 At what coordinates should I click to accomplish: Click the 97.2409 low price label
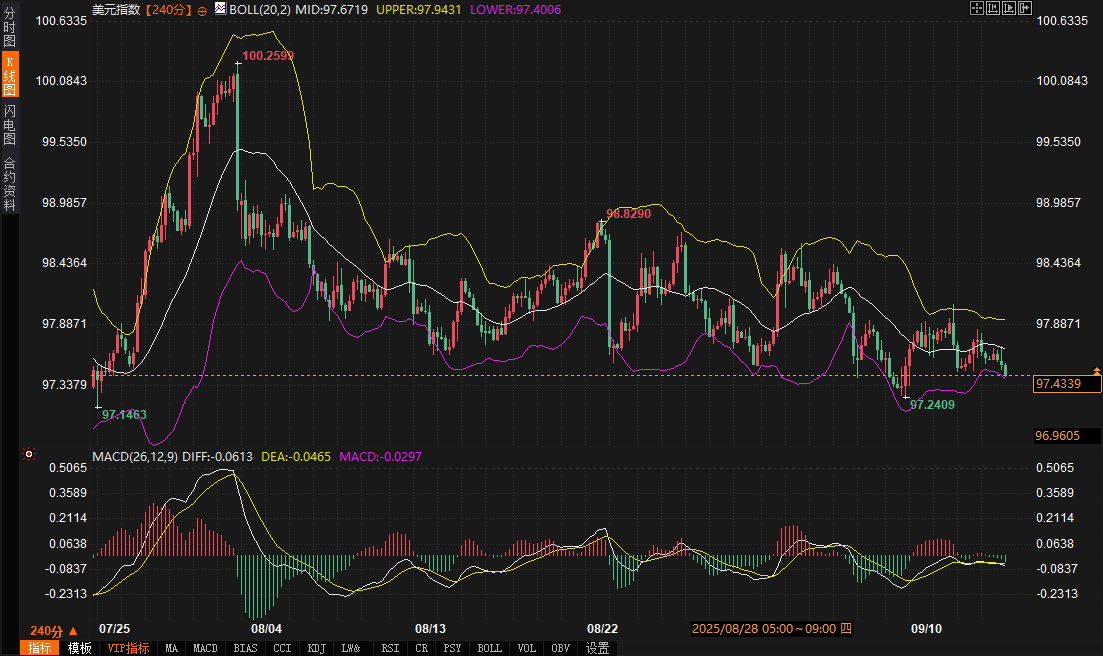coord(932,404)
